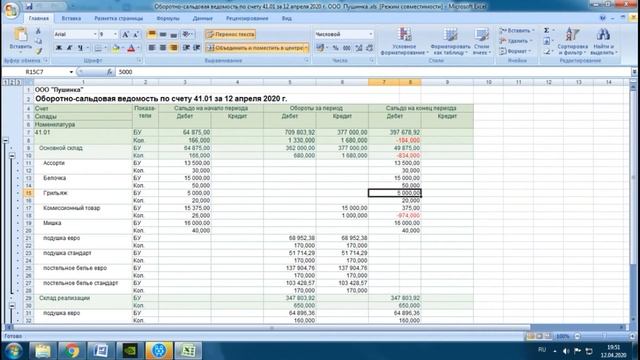Viewport: 640px width, 360px height.
Task: Click the AutoSum sigma icon
Action: 547,31
